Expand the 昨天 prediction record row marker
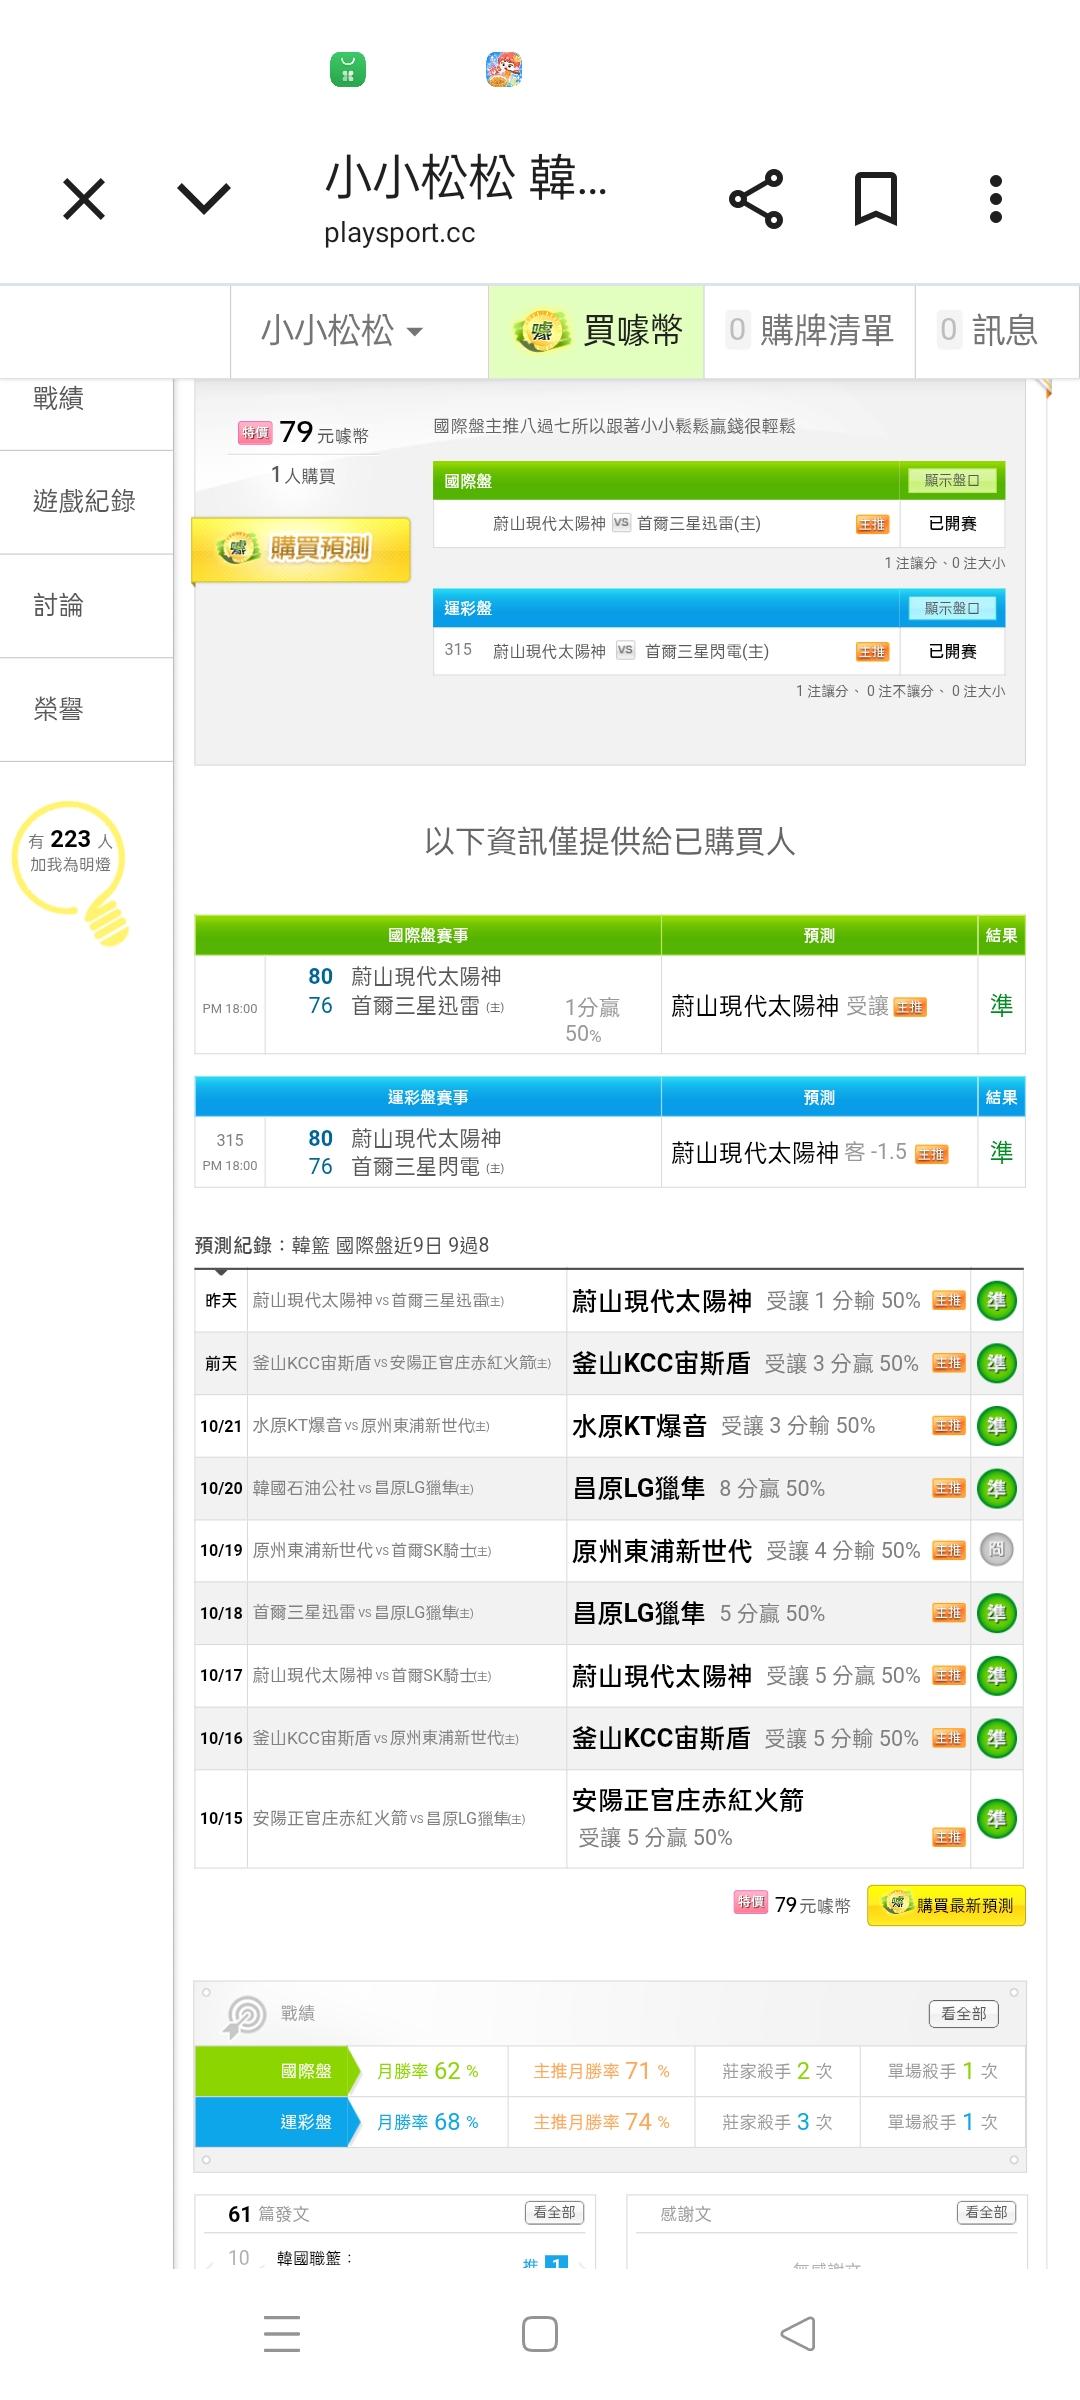The height and width of the screenshot is (2400, 1080). (221, 1274)
